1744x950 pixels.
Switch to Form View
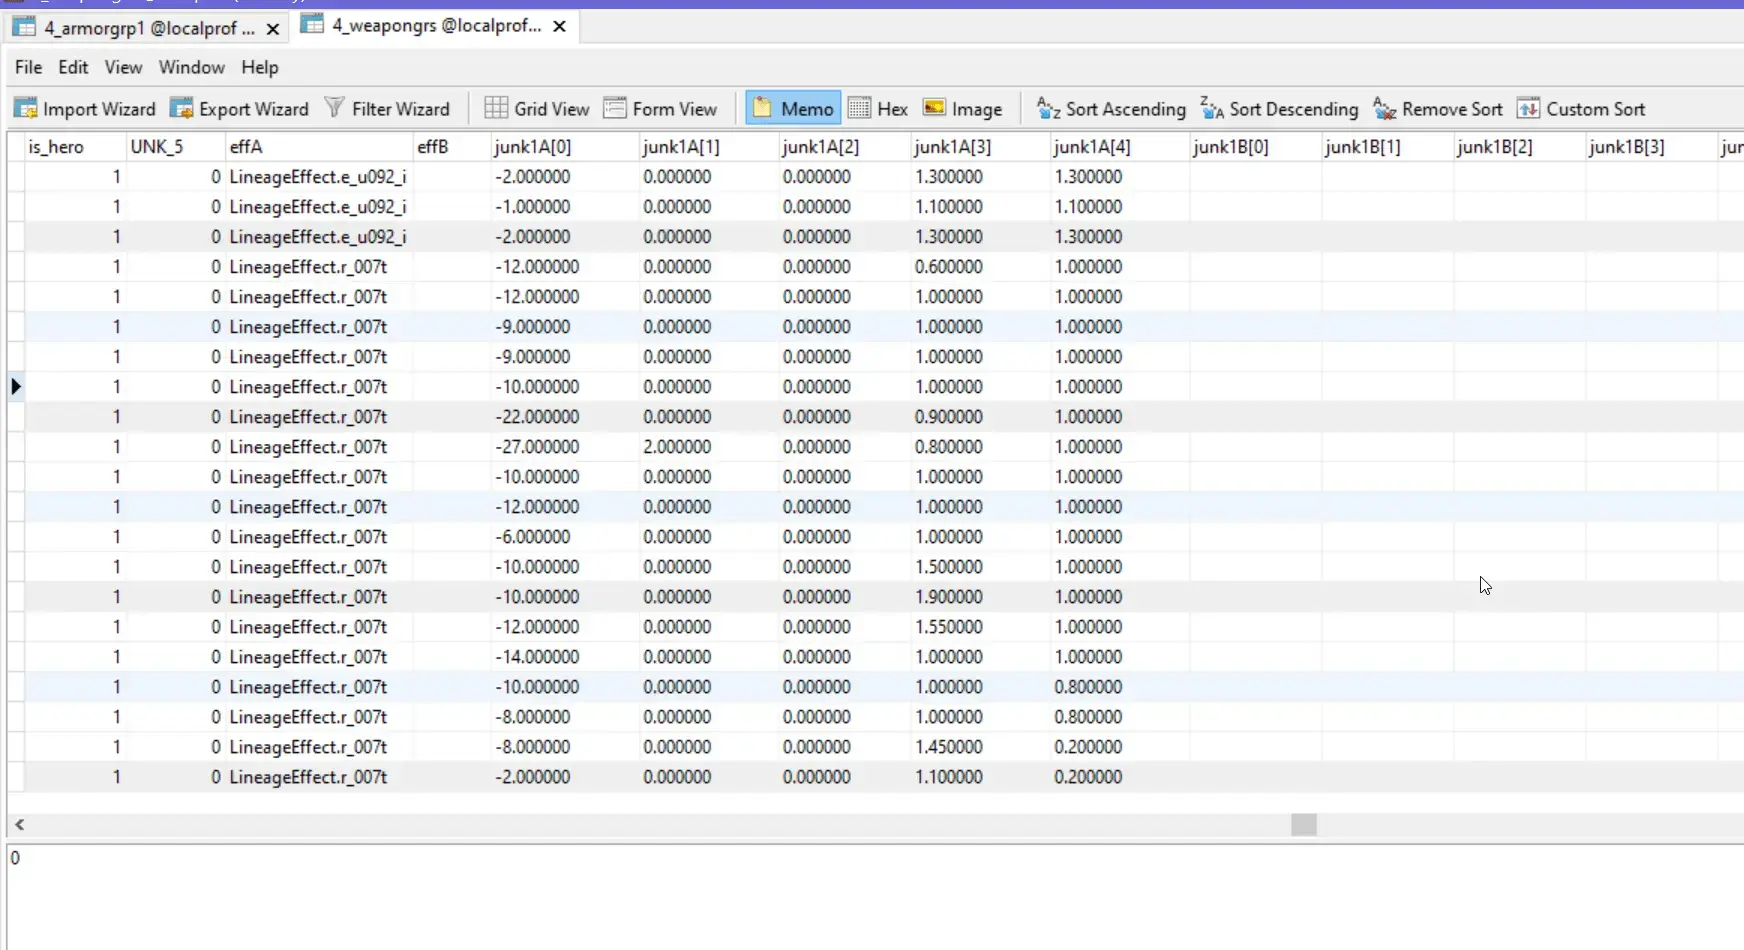click(661, 109)
